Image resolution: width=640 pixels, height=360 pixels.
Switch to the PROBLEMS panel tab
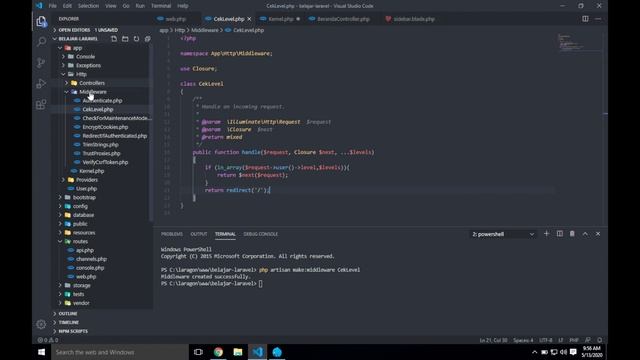click(x=172, y=234)
